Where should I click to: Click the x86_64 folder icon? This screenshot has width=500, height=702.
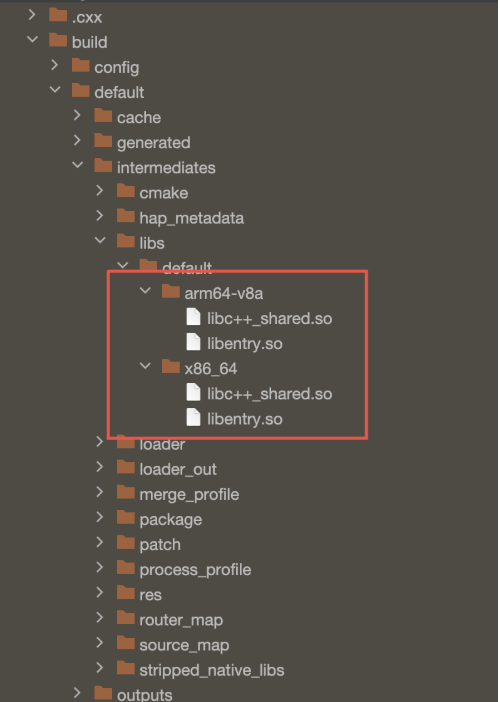171,367
